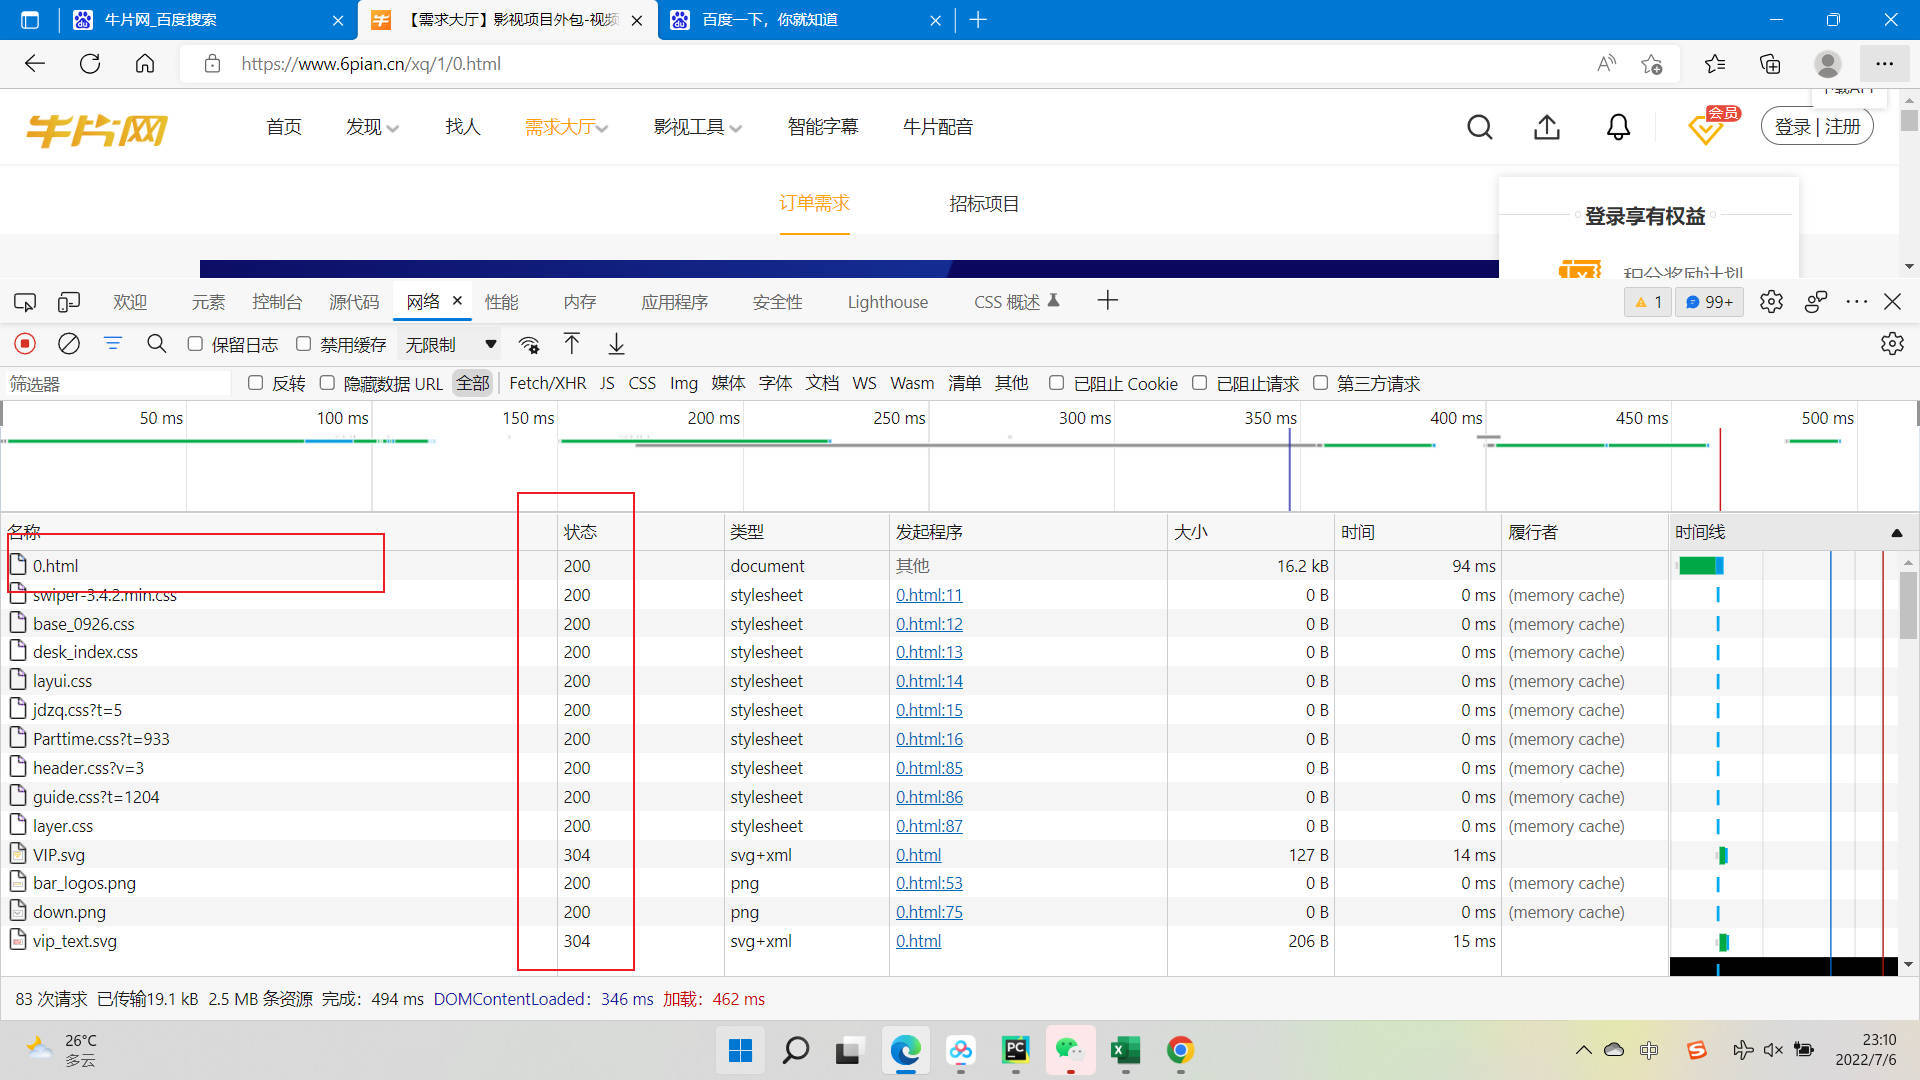The width and height of the screenshot is (1920, 1080).
Task: Open the 0.html:11 initiator link
Action: (x=929, y=595)
